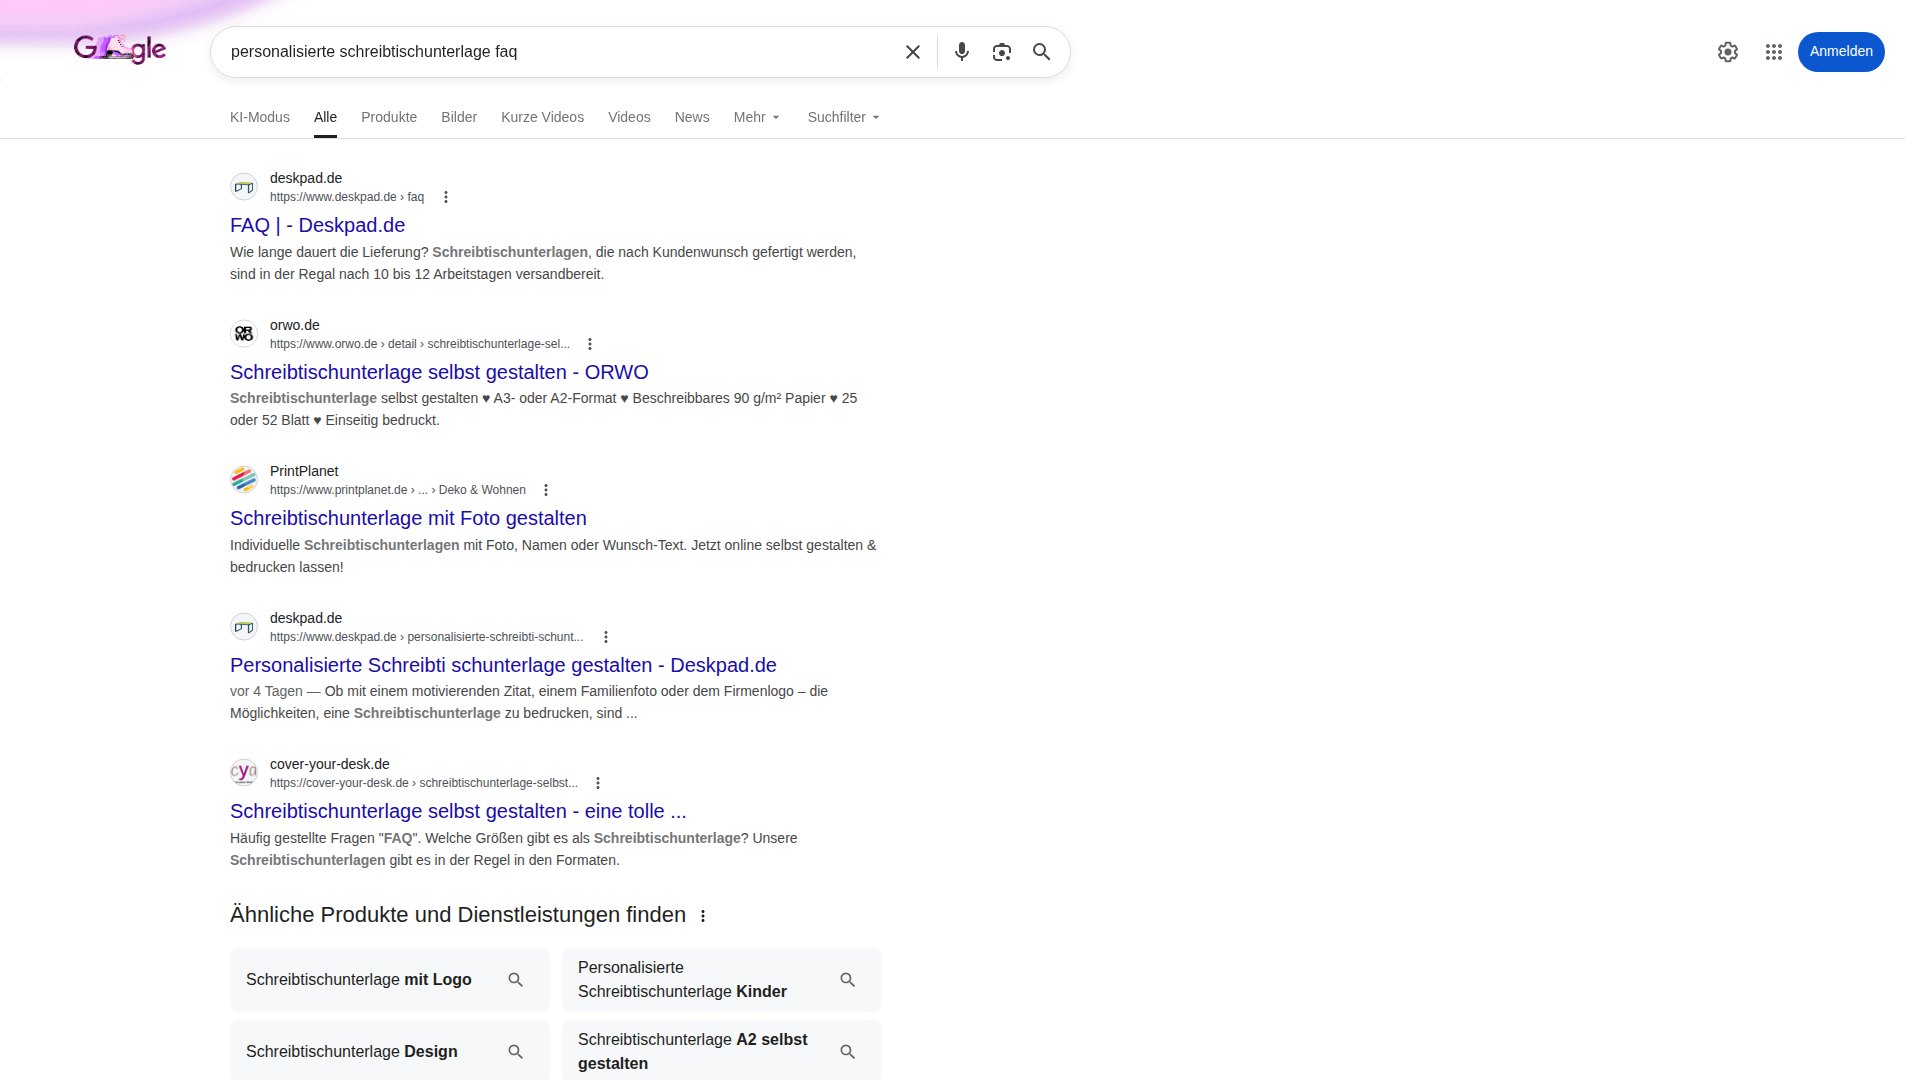This screenshot has height=1080, width=1920.
Task: Click the deskpad.de site favicon
Action: click(243, 186)
